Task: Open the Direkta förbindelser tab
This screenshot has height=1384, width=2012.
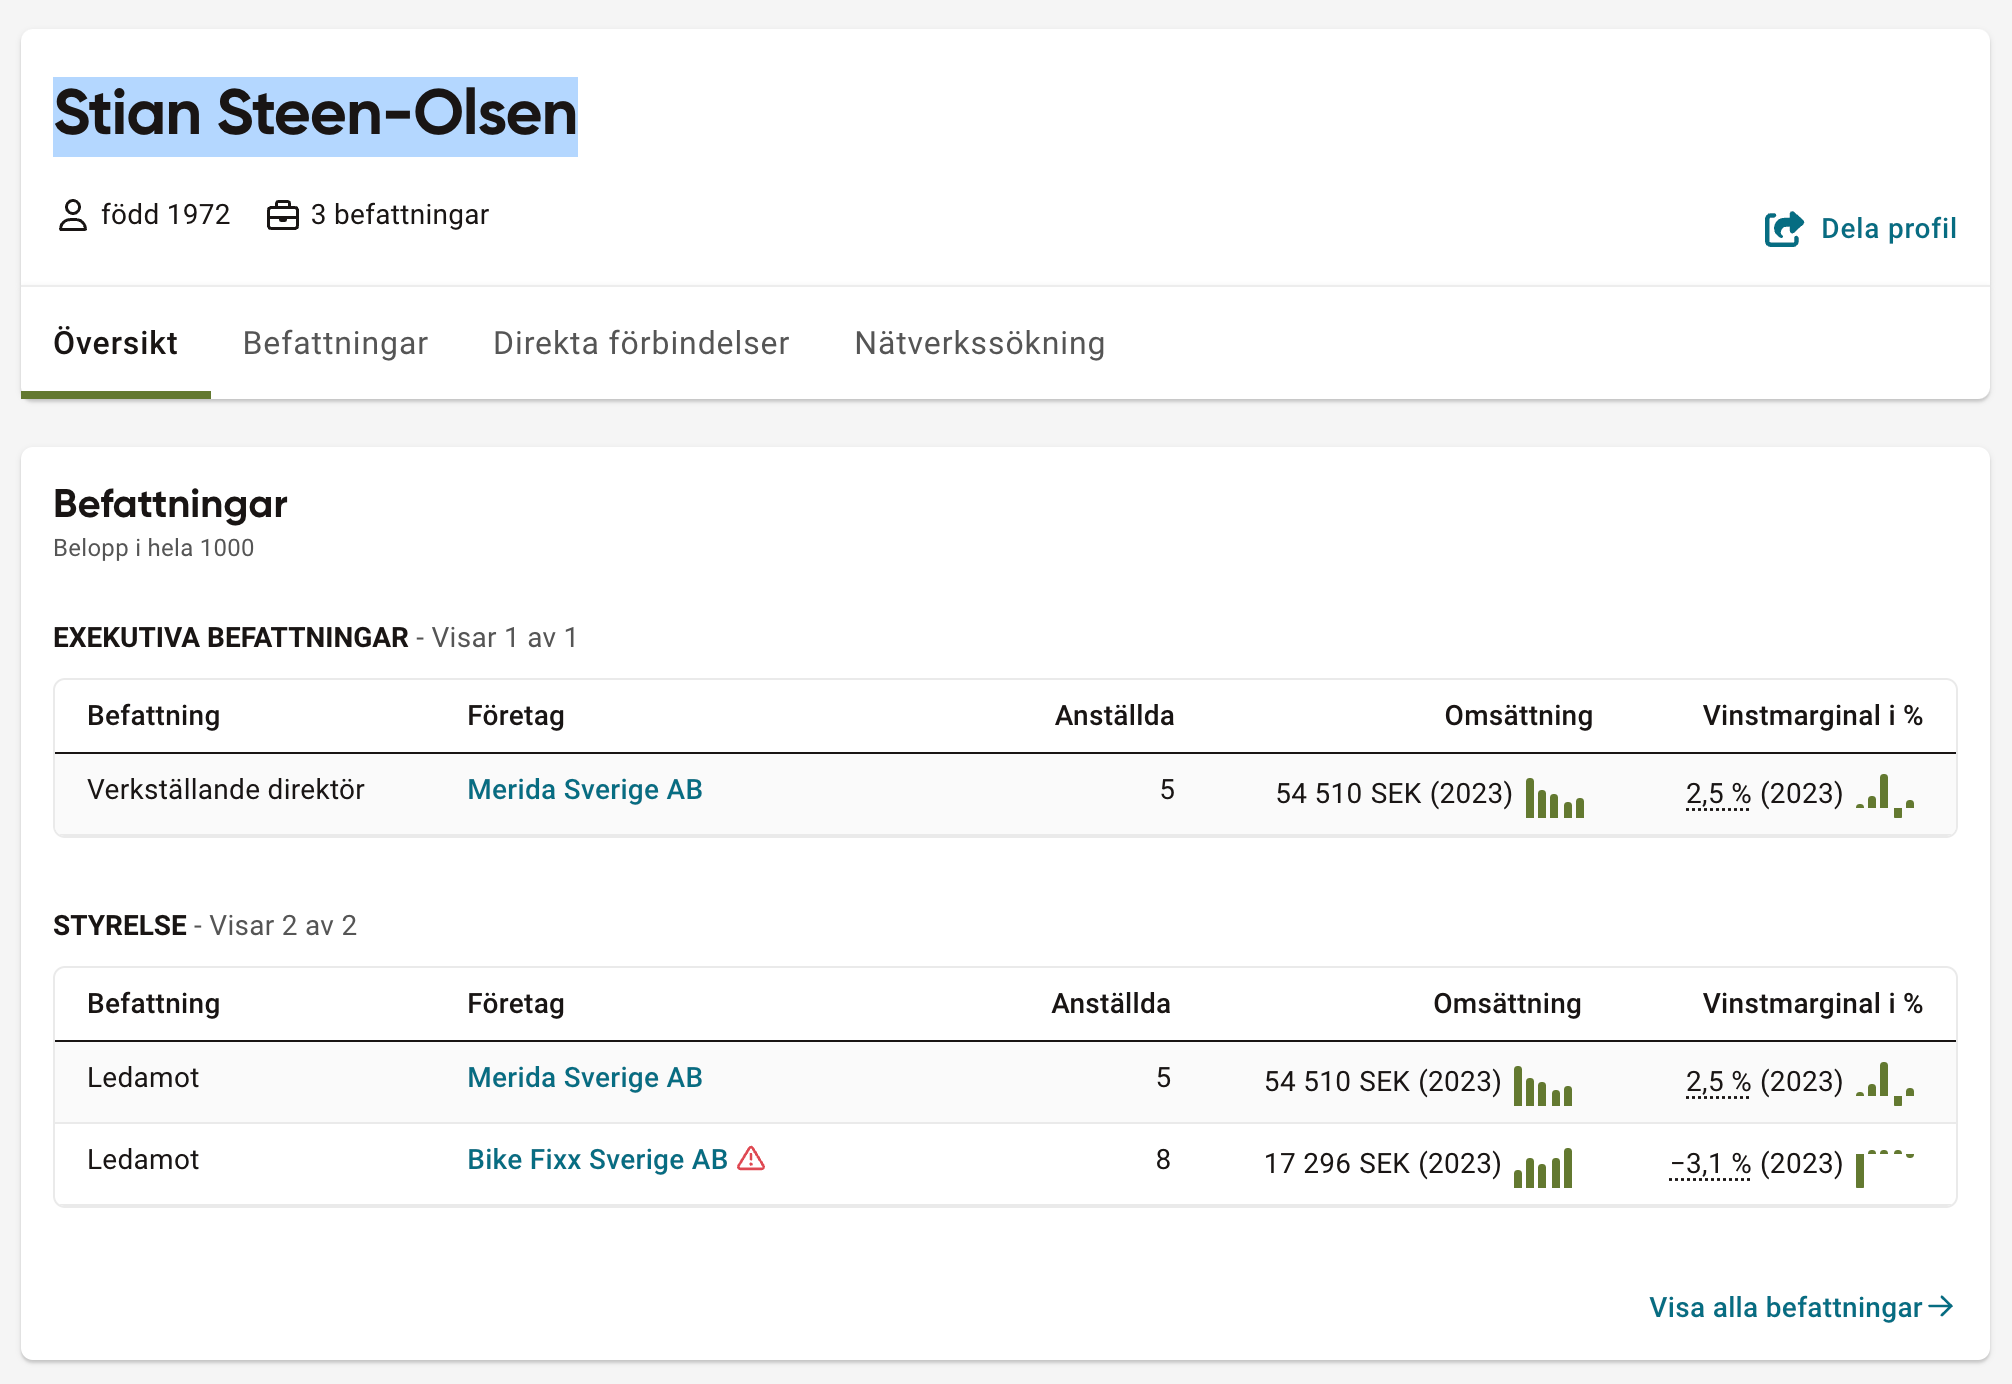Action: pyautogui.click(x=641, y=343)
